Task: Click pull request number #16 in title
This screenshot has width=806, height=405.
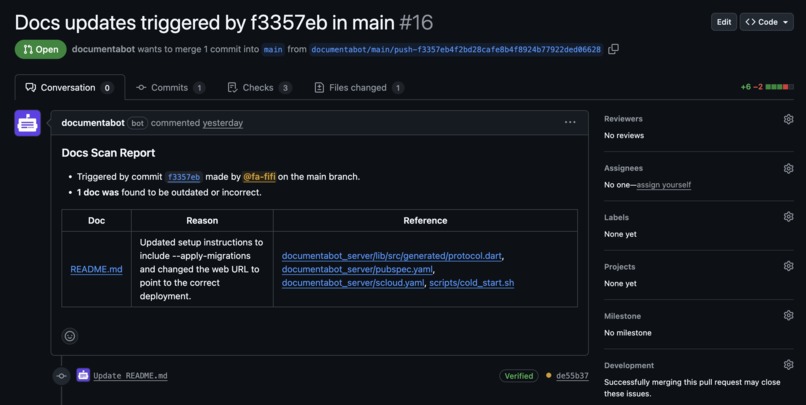Action: coord(416,23)
